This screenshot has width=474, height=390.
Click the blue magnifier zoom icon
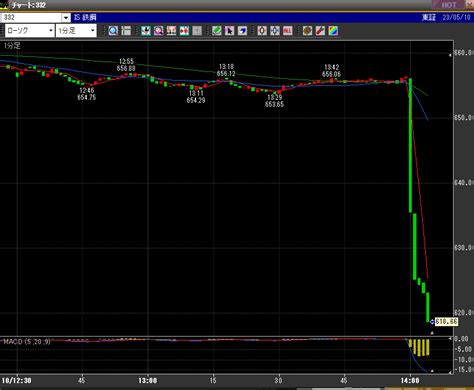[x=113, y=31]
